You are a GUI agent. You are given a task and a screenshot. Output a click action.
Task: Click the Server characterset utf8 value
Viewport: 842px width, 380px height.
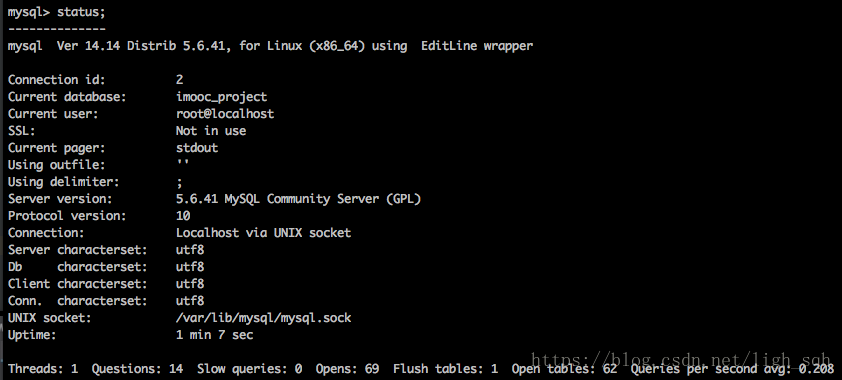[190, 250]
